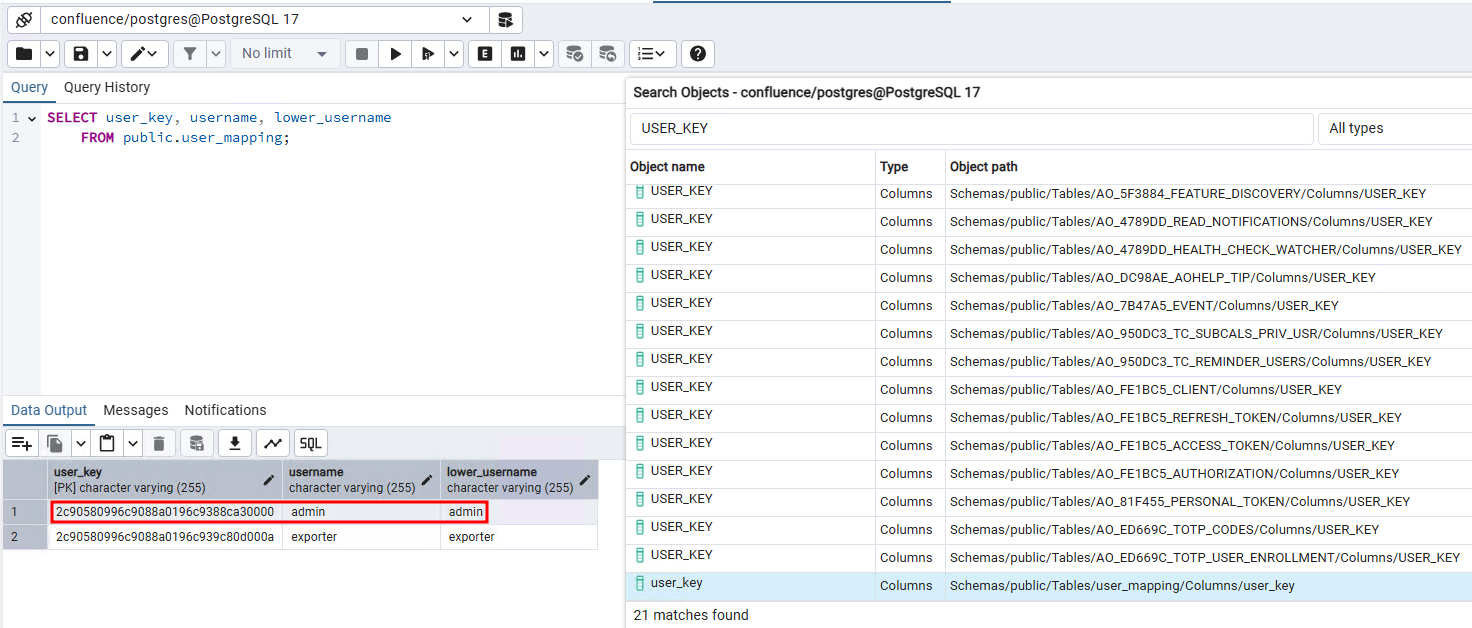Click the Rollback transaction icon

coord(608,54)
